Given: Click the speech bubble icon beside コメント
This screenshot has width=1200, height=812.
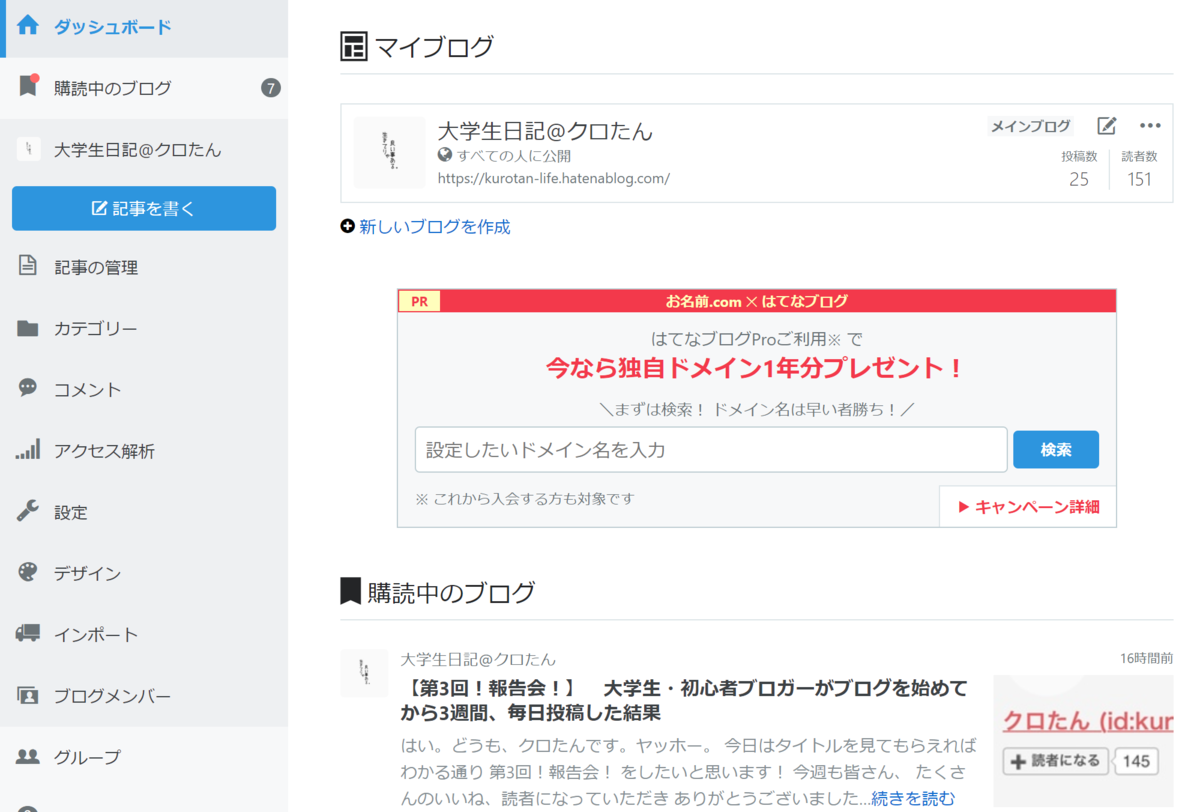Looking at the screenshot, I should [28, 388].
